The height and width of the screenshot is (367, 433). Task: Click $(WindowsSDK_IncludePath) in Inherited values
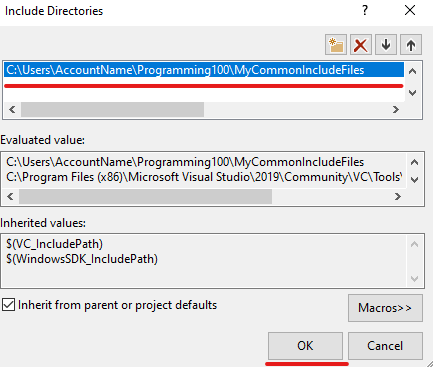(x=82, y=259)
